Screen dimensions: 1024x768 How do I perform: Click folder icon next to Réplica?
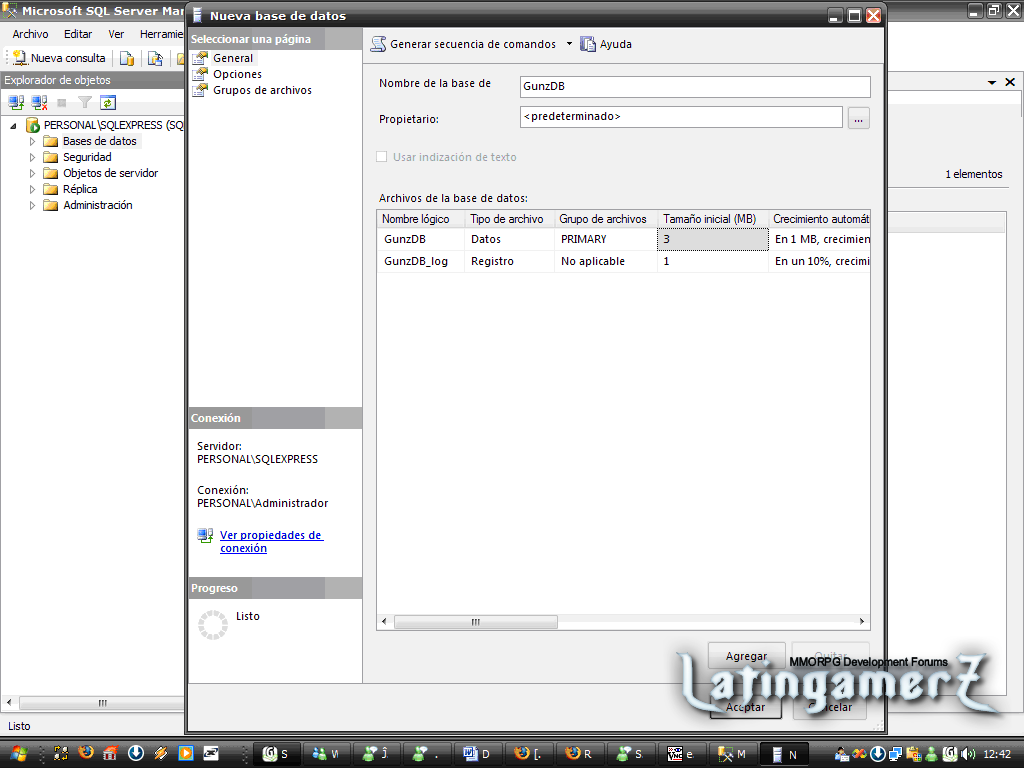point(50,189)
